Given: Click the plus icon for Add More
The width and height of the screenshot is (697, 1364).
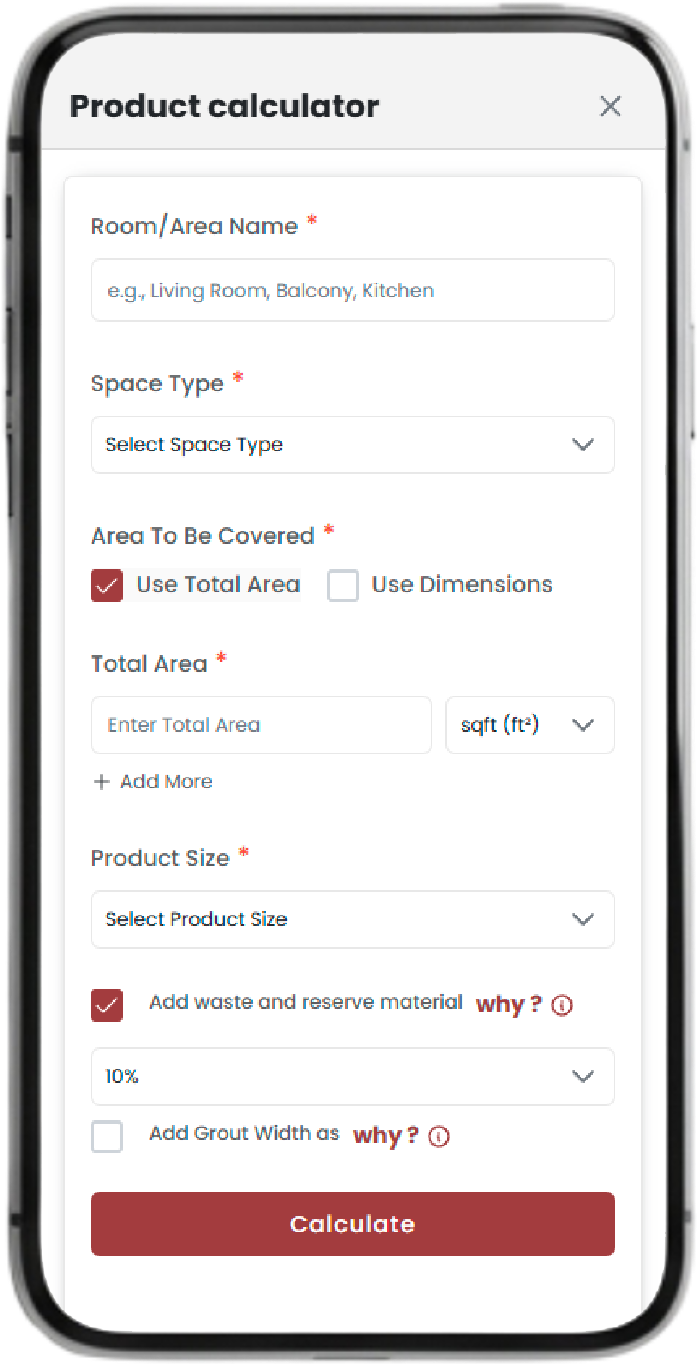Looking at the screenshot, I should tap(101, 782).
